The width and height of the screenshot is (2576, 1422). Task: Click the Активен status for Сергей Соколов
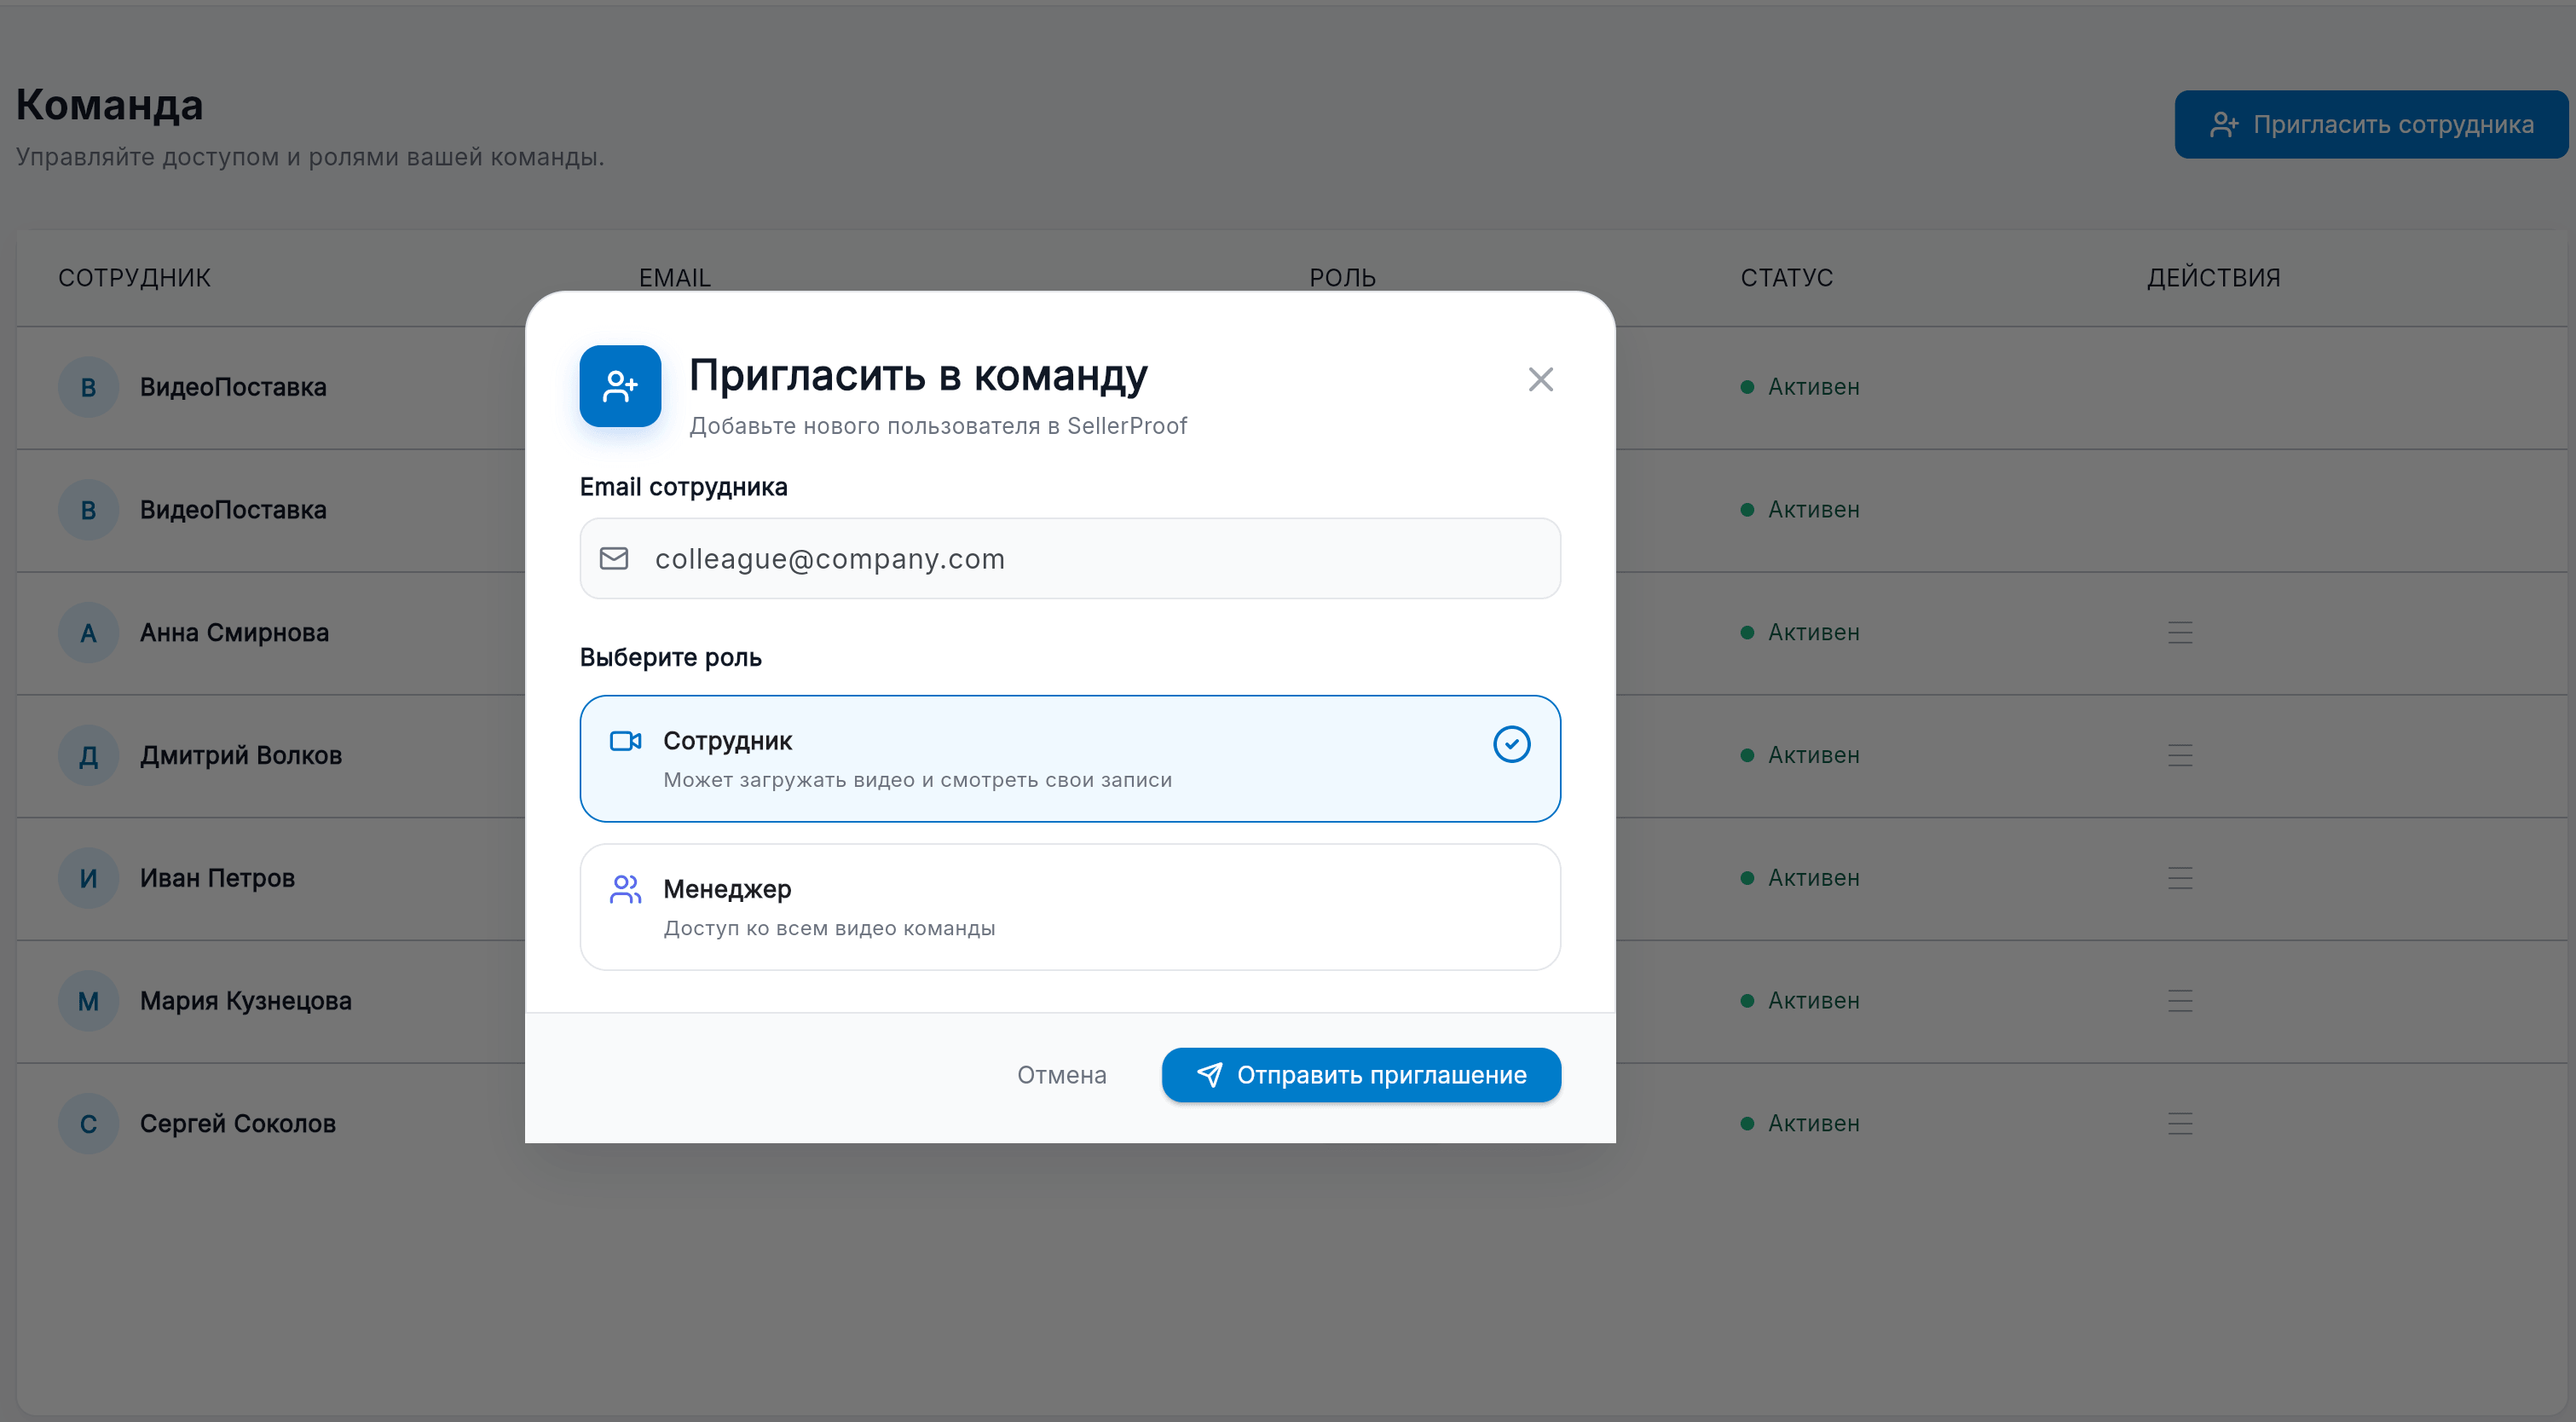pos(1800,1123)
